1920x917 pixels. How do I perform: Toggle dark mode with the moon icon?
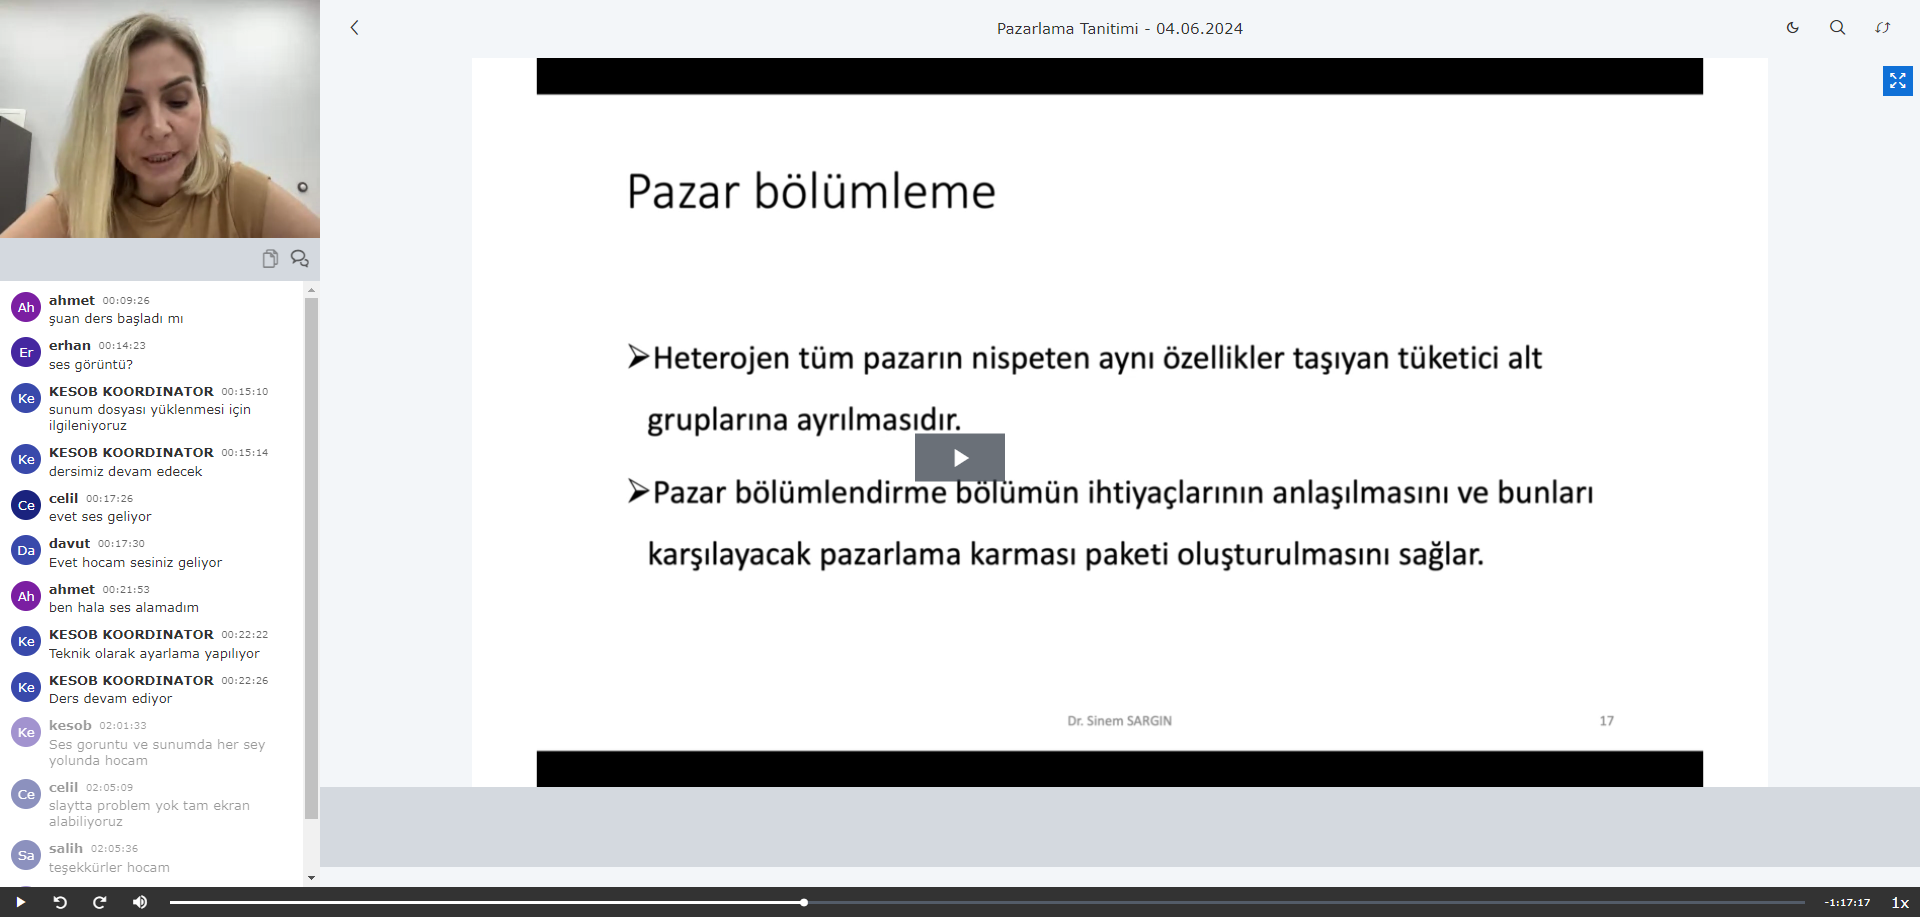pos(1793,28)
